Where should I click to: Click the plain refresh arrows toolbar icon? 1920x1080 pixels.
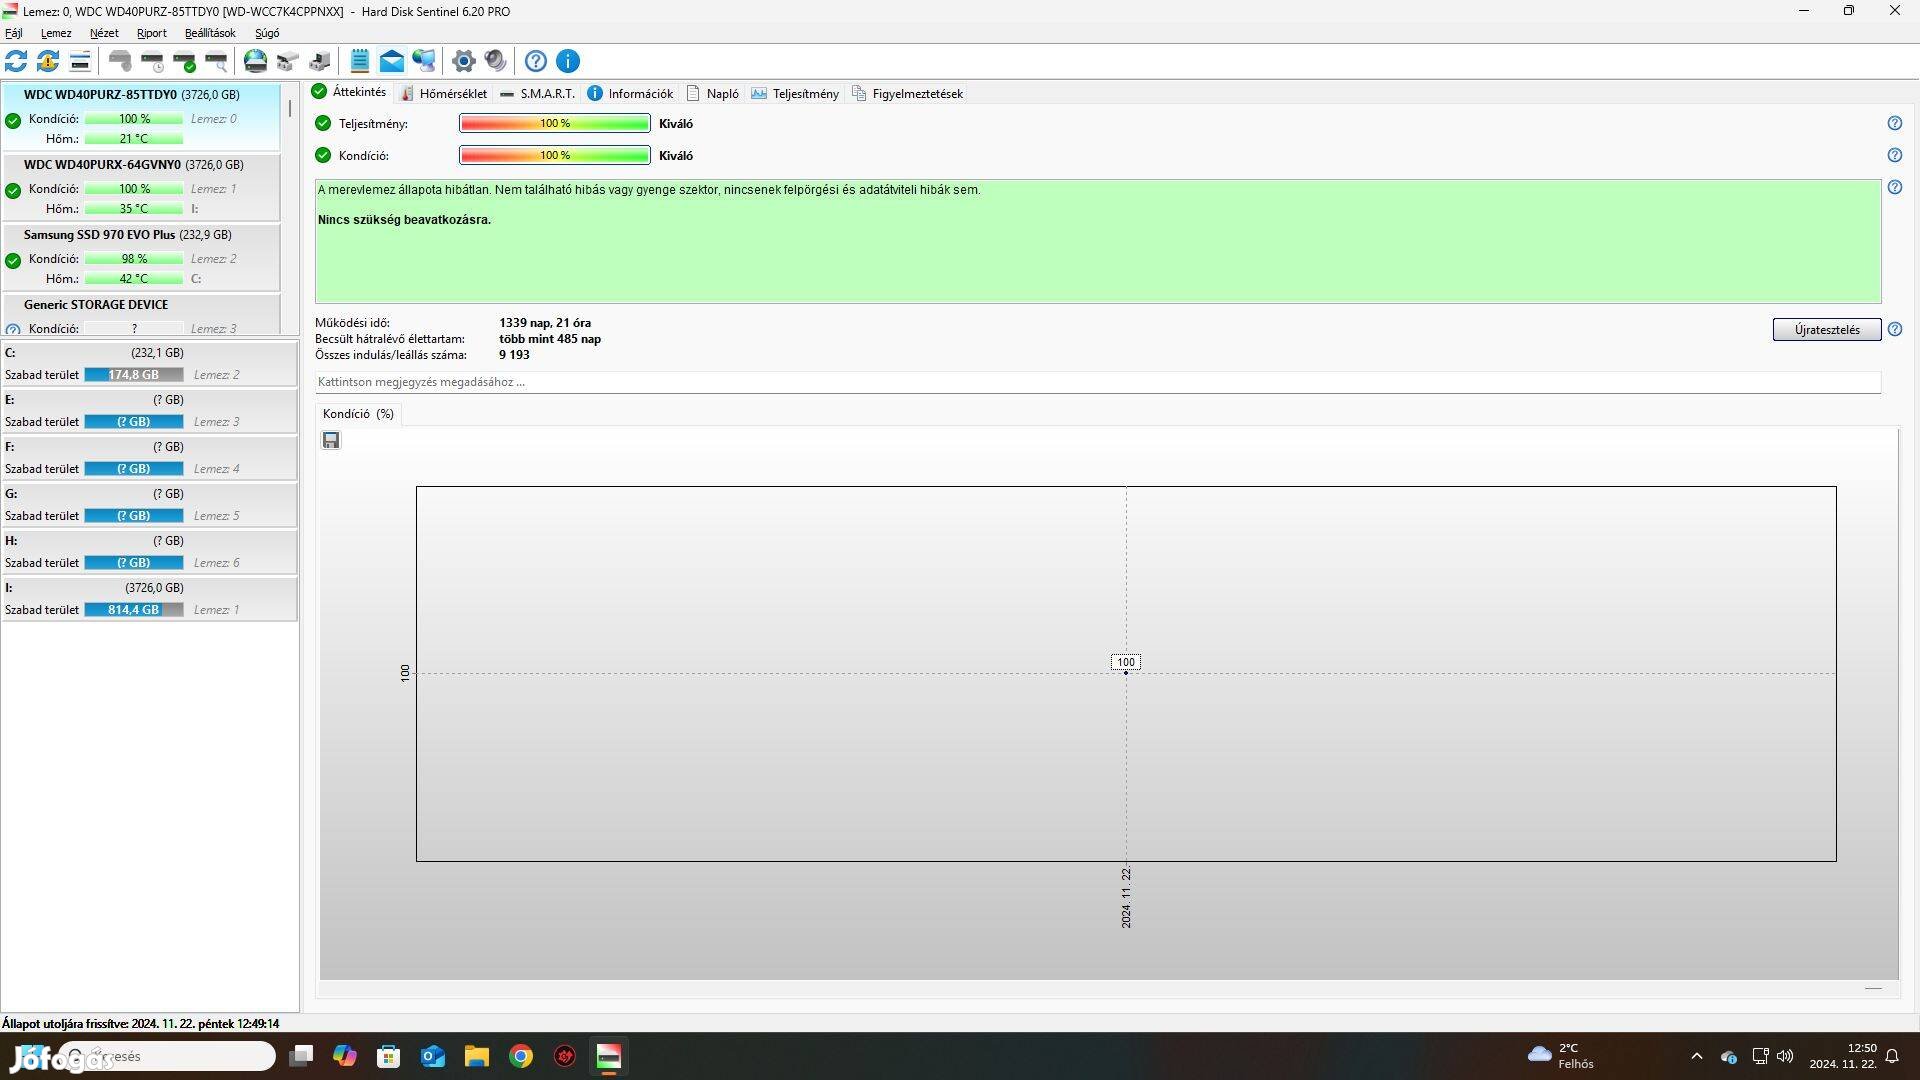16,61
